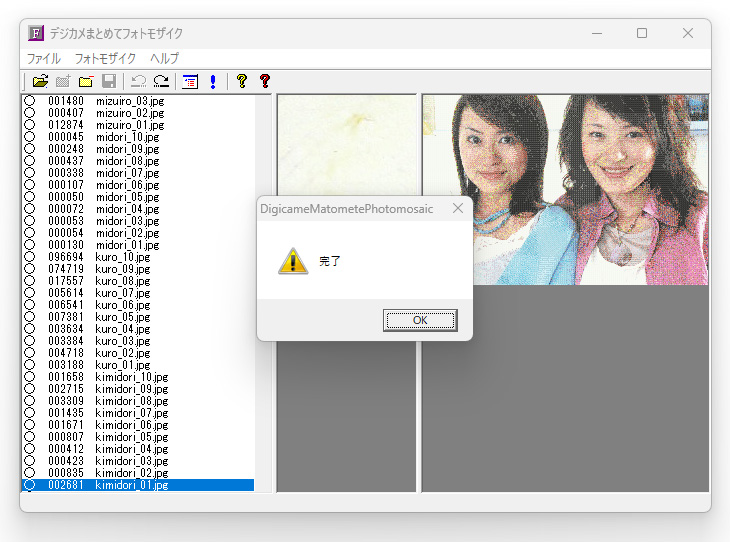The height and width of the screenshot is (542, 730).
Task: Select the midori_07.jpg row
Action: click(x=138, y=173)
